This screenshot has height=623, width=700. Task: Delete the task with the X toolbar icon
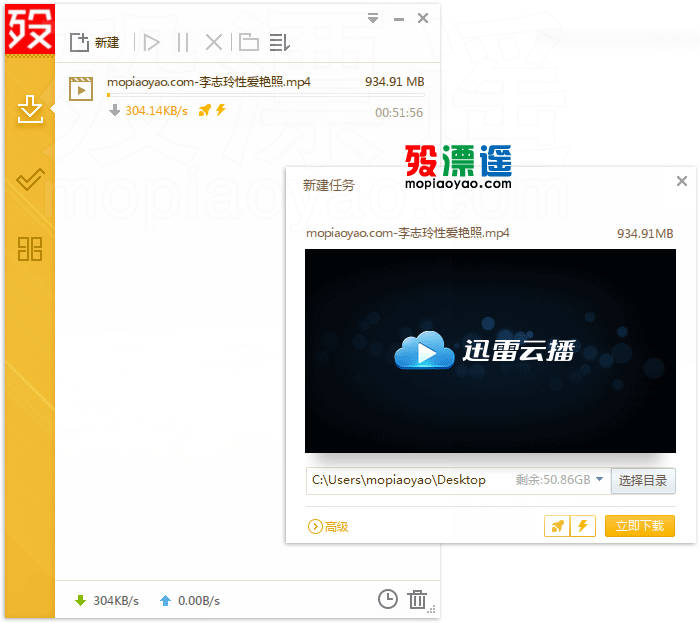(x=214, y=43)
